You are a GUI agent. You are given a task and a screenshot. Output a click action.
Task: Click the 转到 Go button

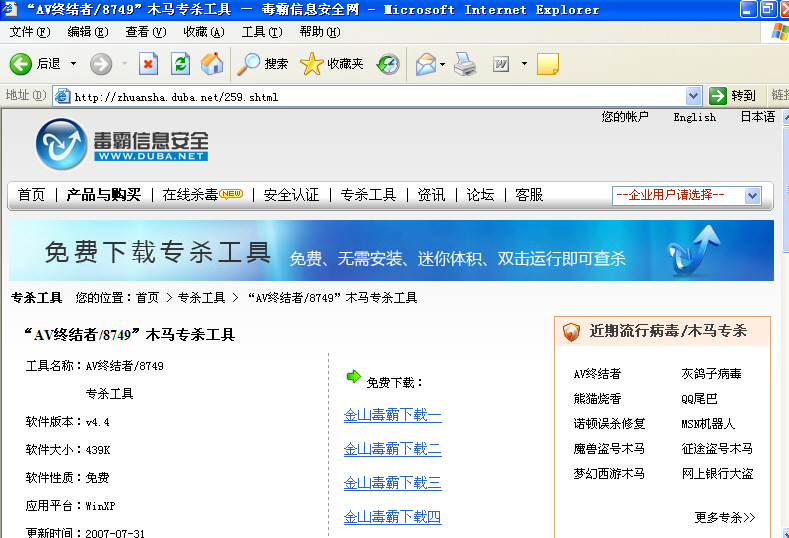(733, 96)
